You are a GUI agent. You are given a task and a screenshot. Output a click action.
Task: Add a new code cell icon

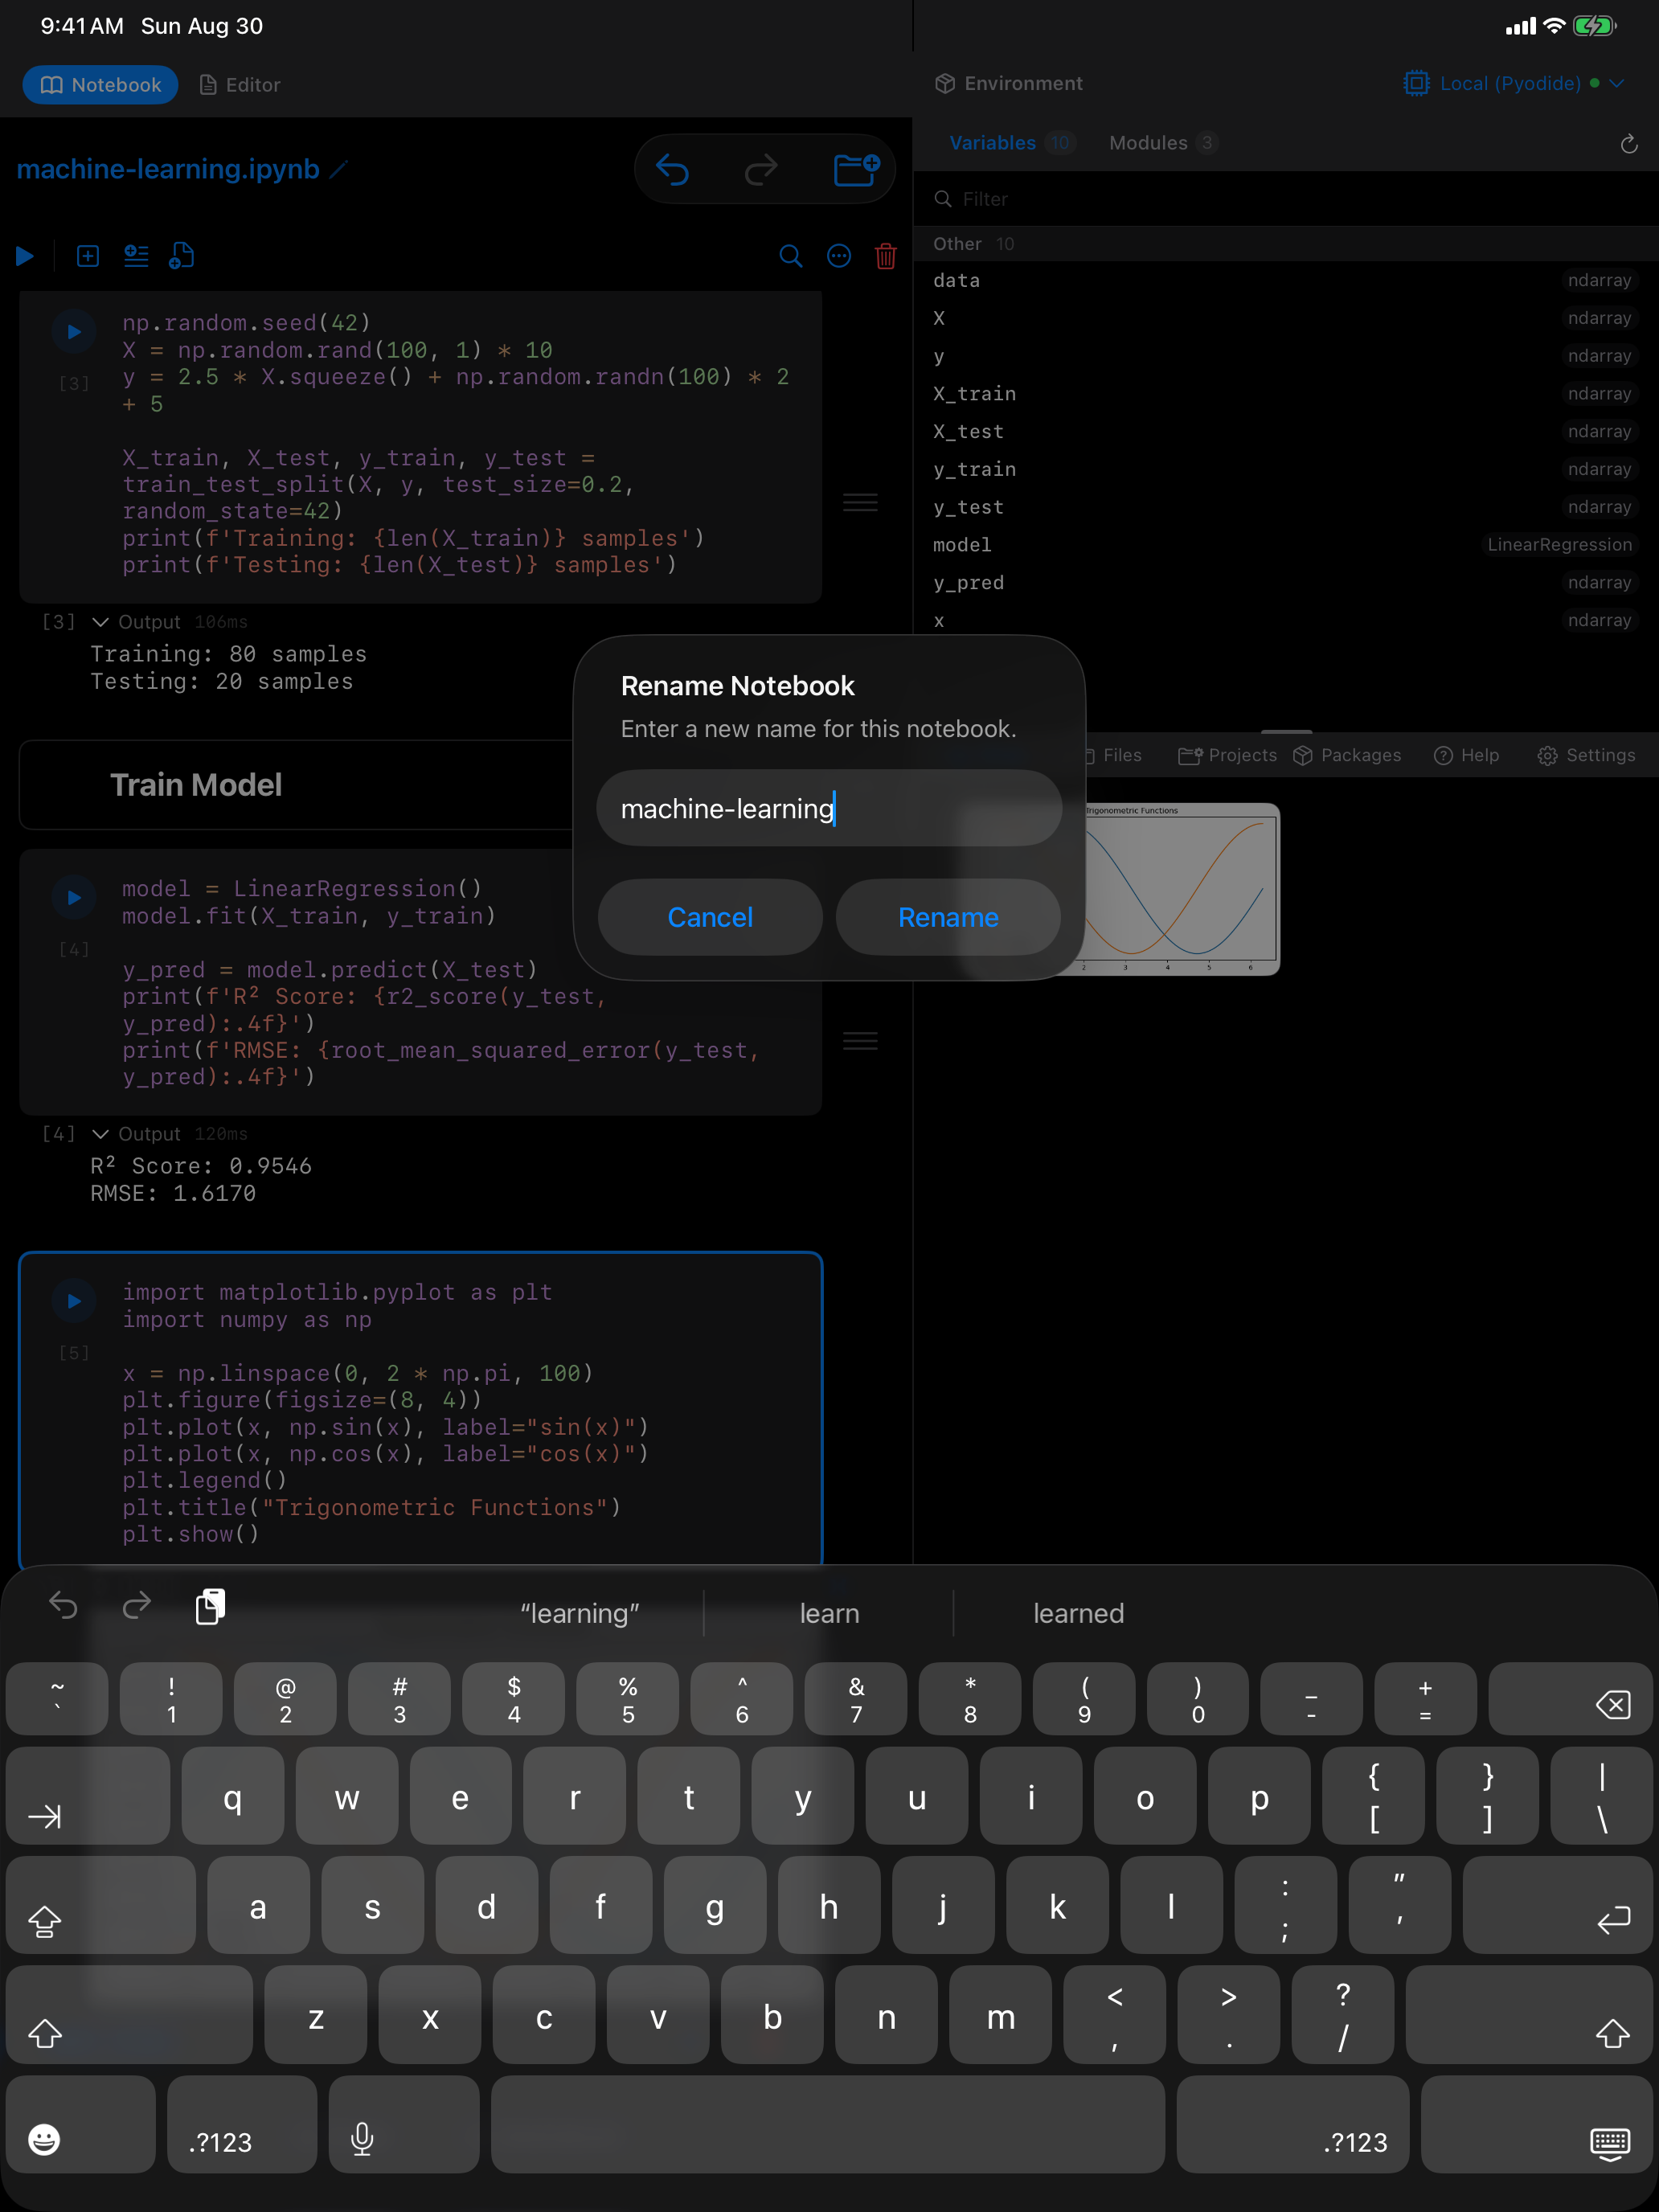click(88, 257)
